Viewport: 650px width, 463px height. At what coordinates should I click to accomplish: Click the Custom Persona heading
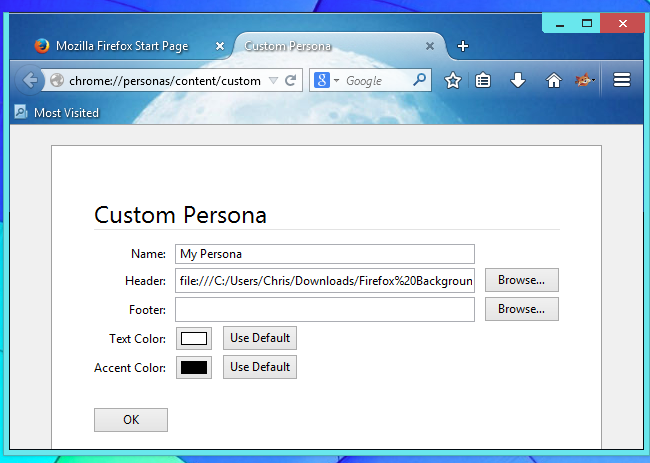pyautogui.click(x=180, y=215)
